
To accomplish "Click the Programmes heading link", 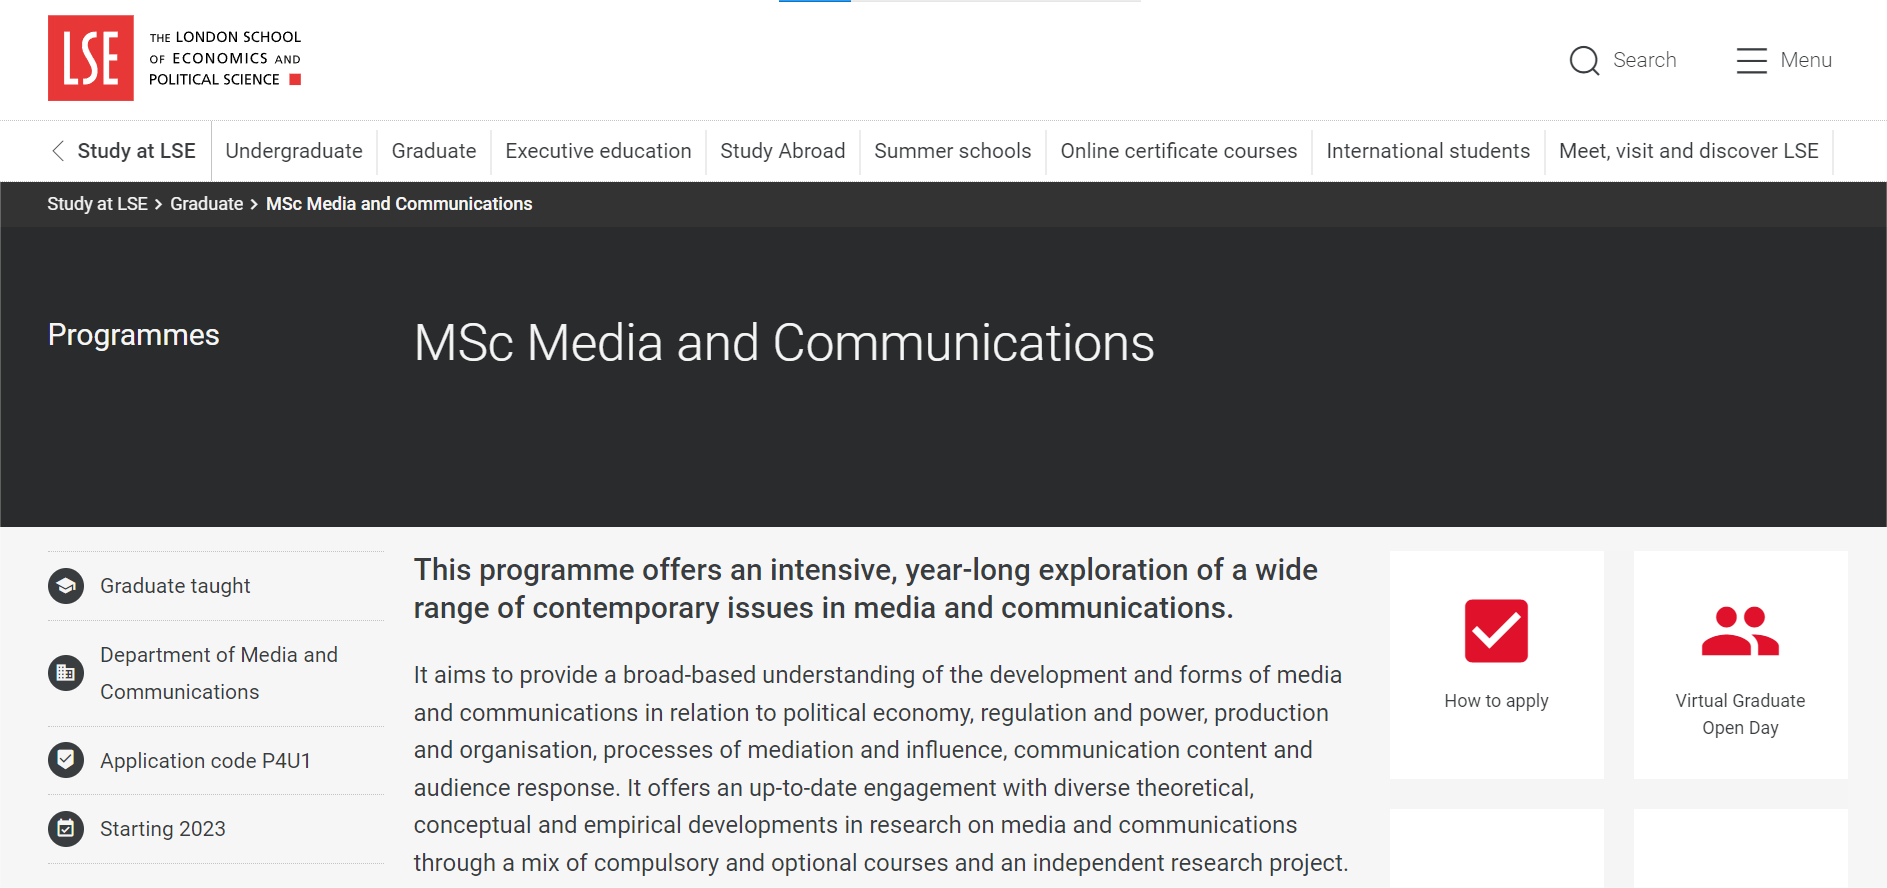I will coord(134,335).
